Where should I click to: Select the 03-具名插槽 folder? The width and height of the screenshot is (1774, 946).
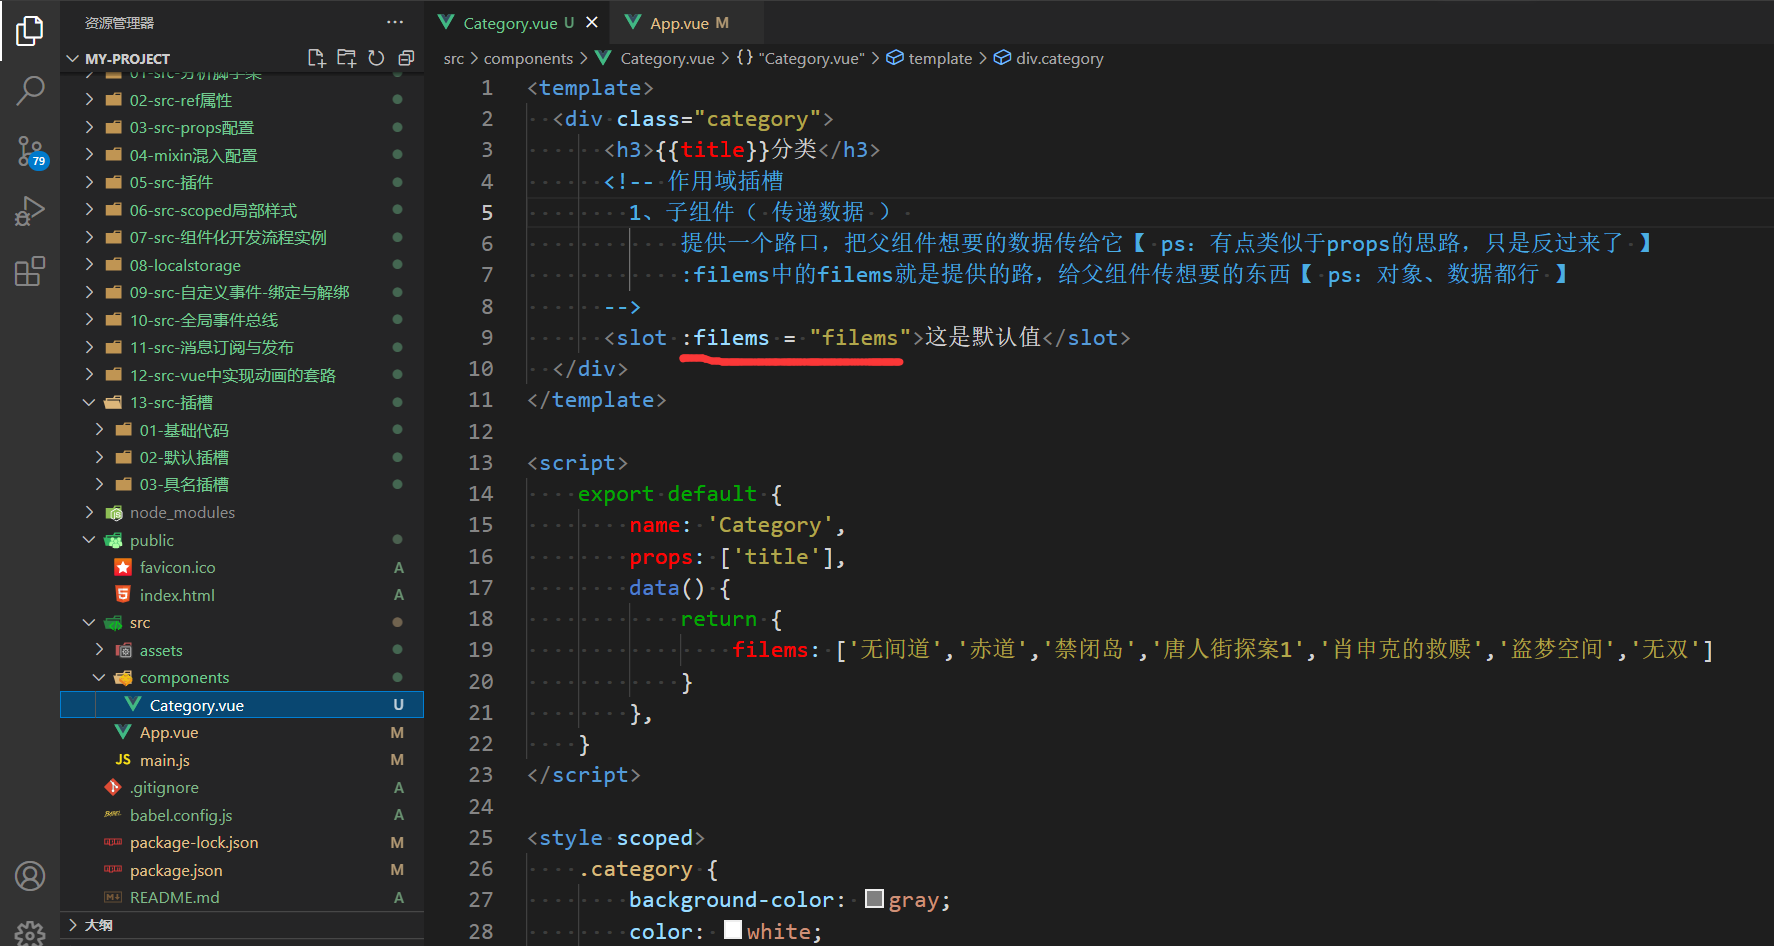[242, 484]
